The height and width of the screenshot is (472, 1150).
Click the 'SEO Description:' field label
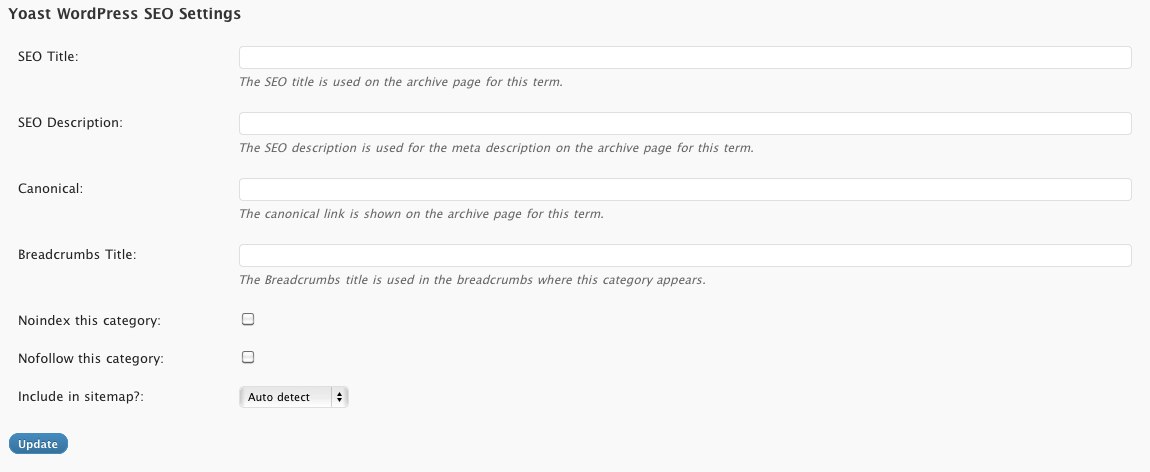tap(70, 122)
